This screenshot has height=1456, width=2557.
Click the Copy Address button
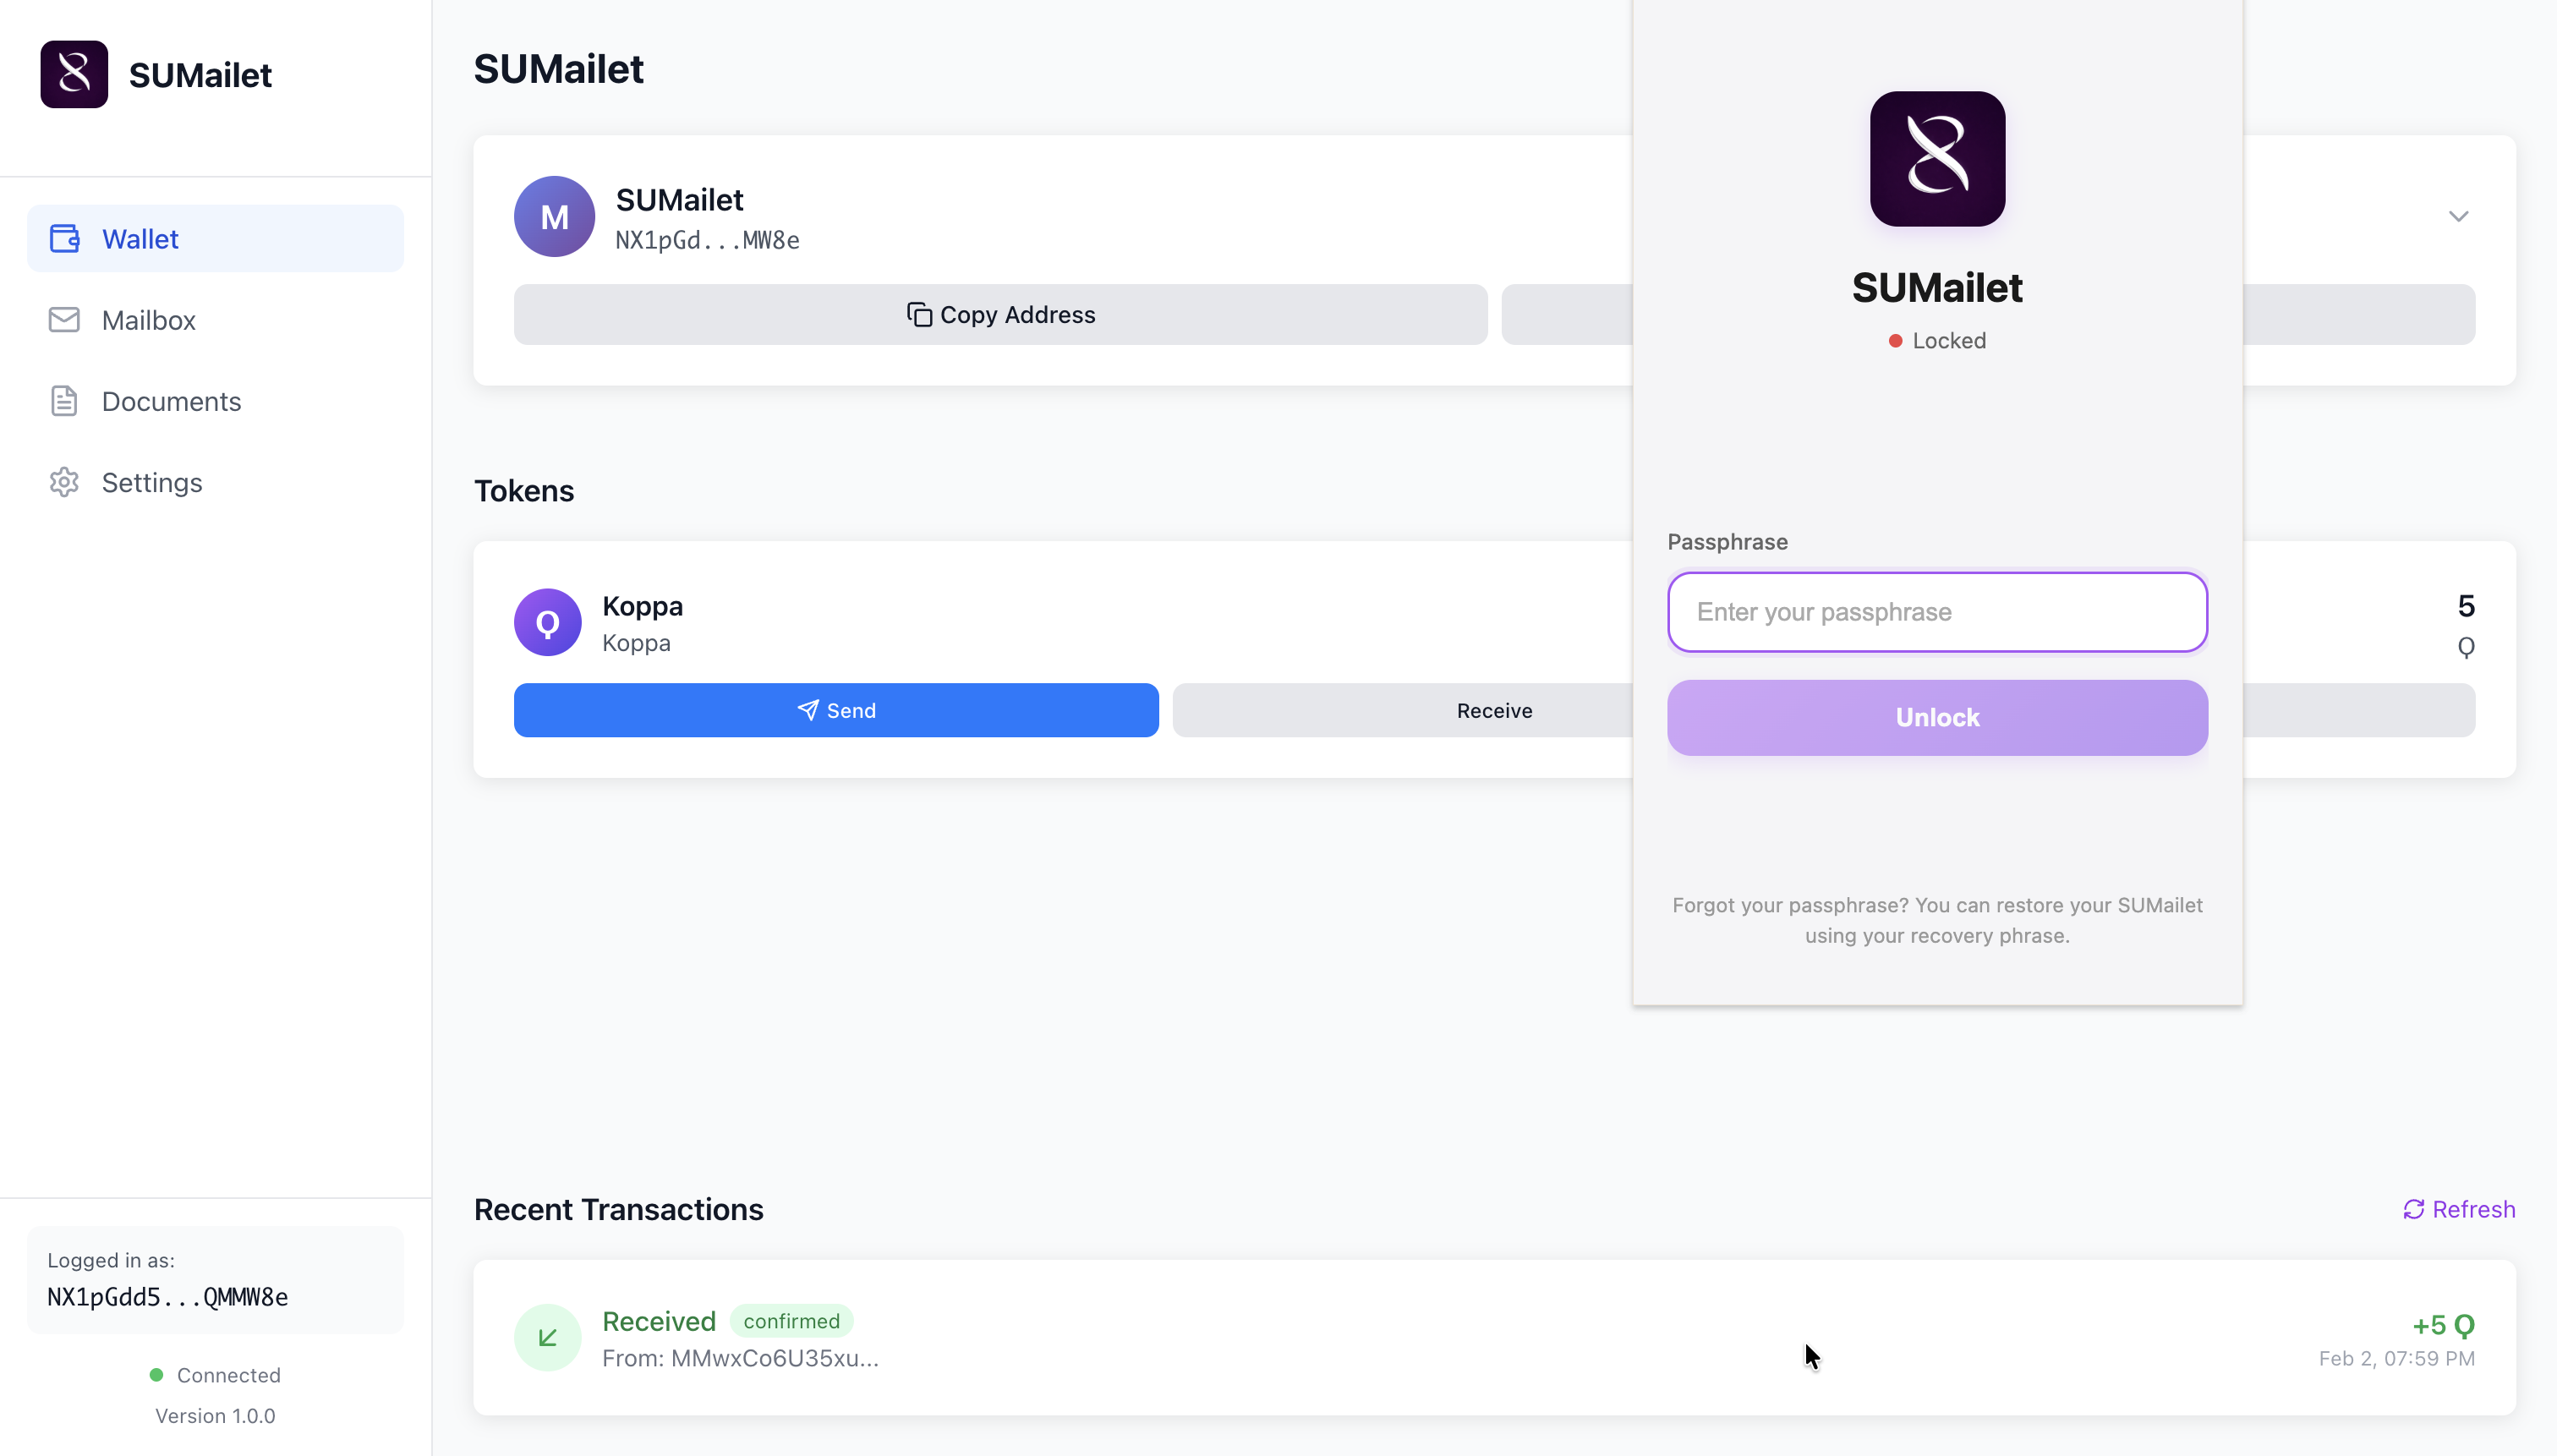(1000, 314)
